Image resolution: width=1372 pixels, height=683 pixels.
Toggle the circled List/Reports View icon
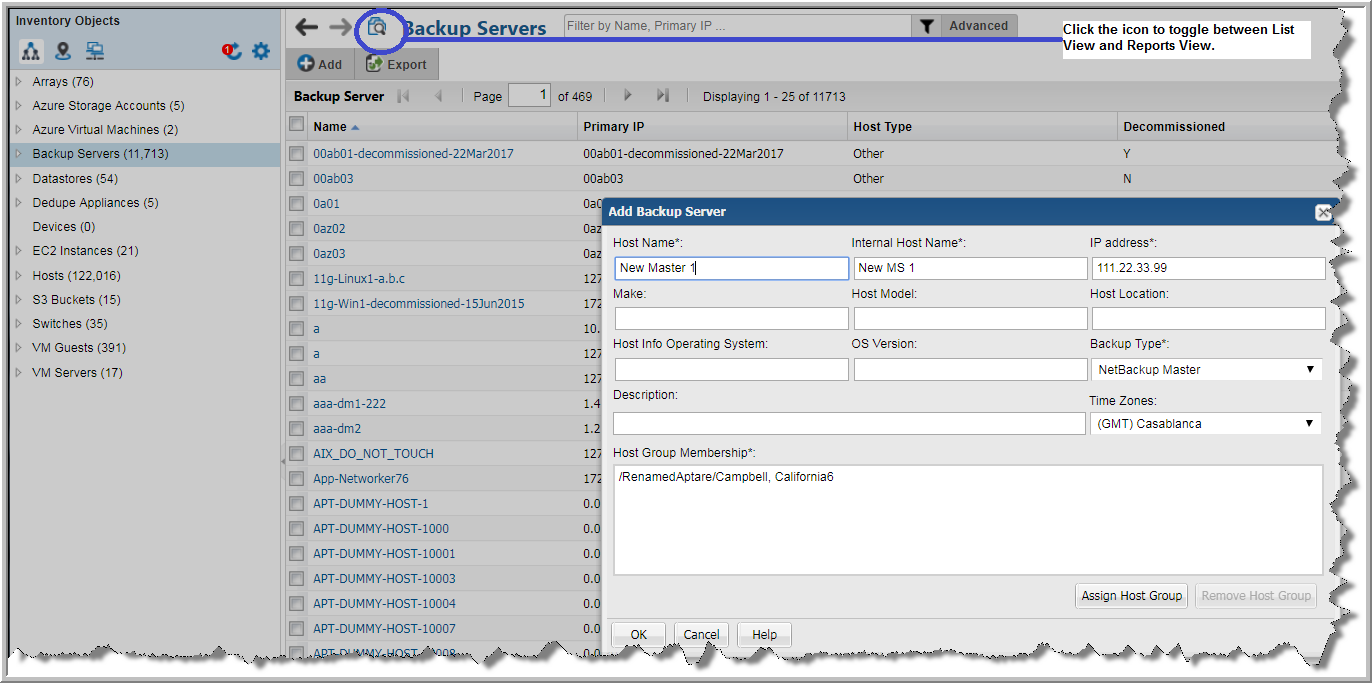378,28
